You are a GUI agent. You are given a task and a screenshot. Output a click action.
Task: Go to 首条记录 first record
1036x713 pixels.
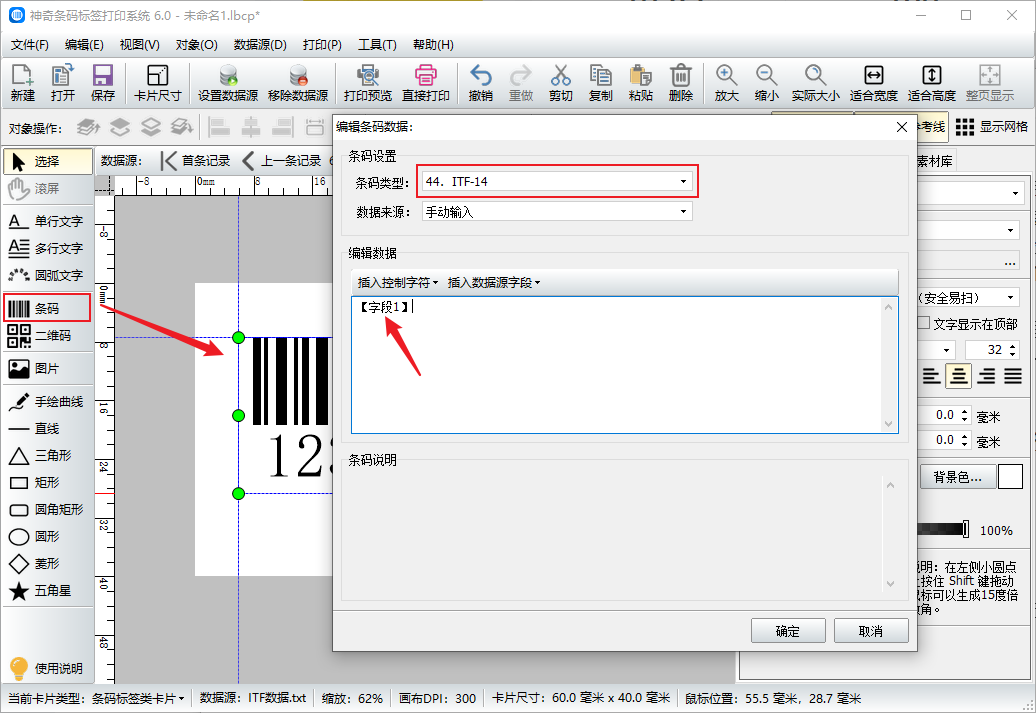point(196,161)
